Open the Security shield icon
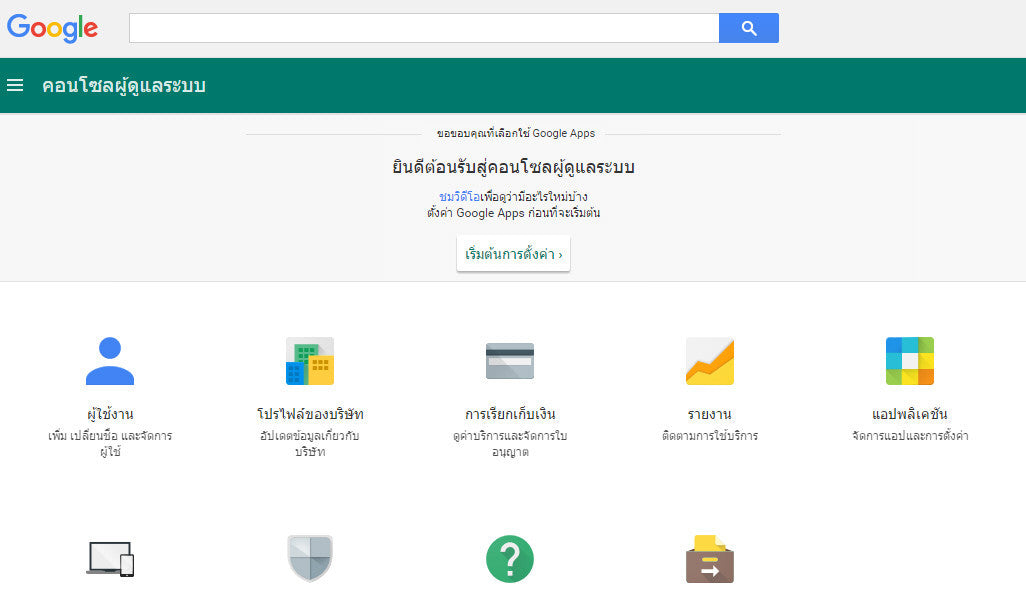 pyautogui.click(x=310, y=558)
